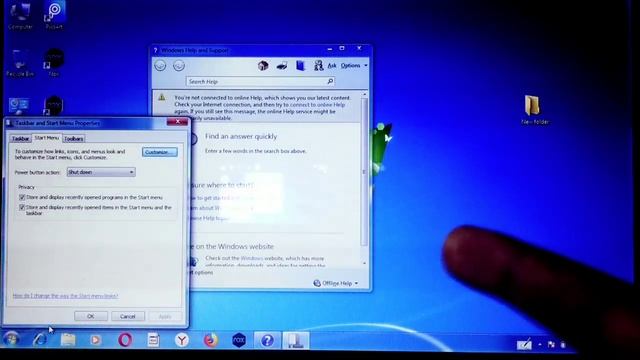Select the Start Menu tab

tap(47, 138)
